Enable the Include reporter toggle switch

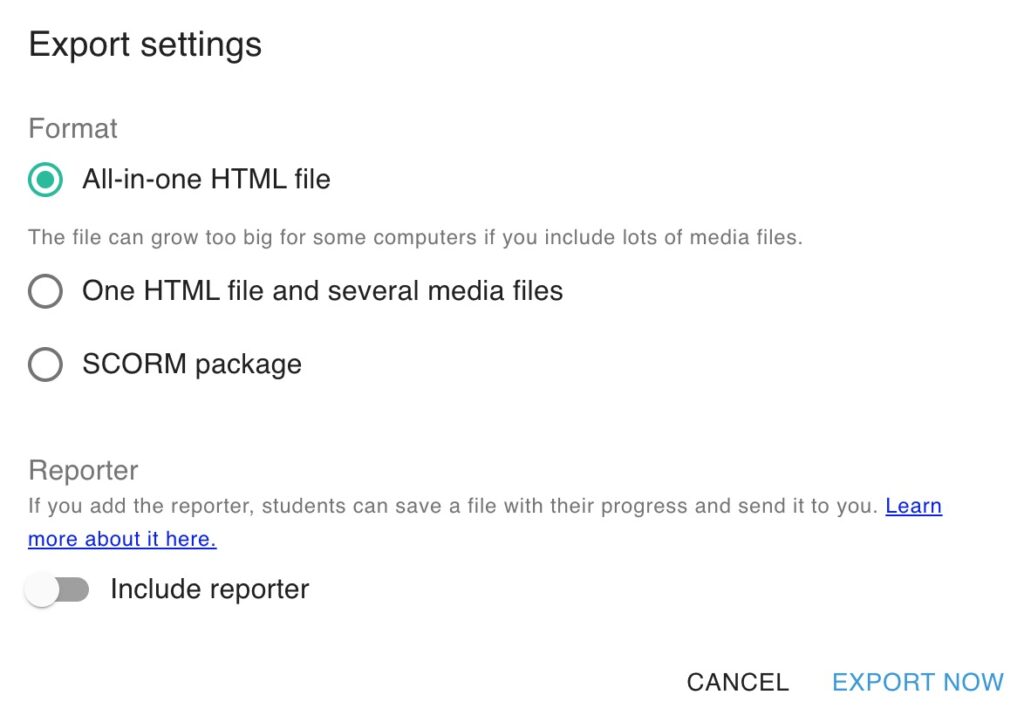(57, 590)
